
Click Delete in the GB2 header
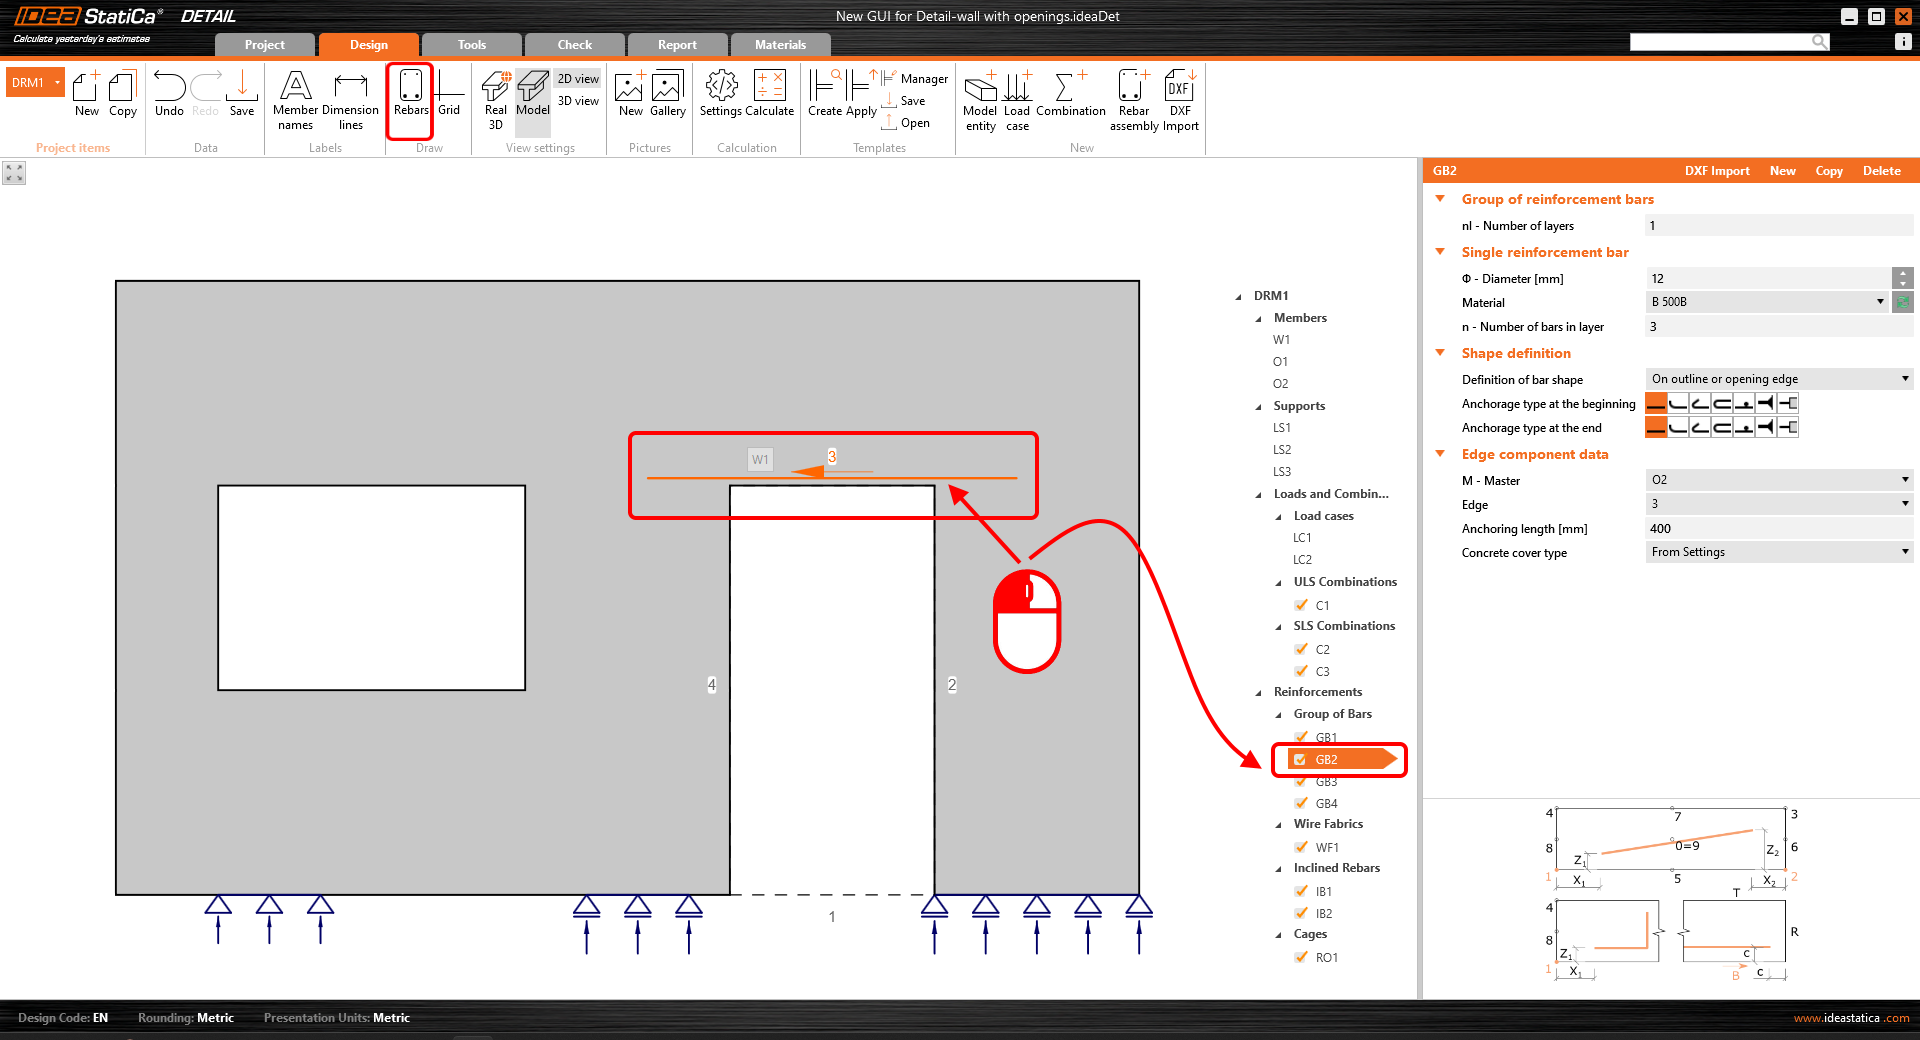(1881, 171)
